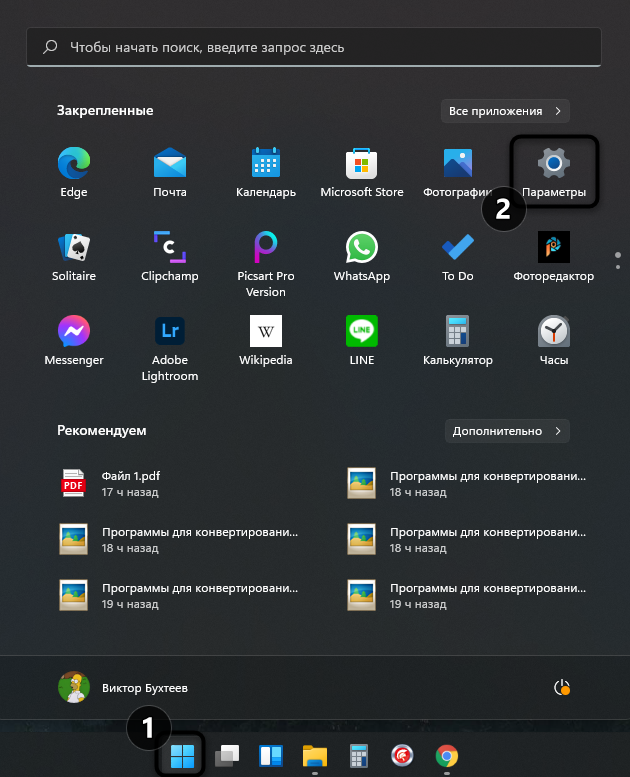
Task: Open middle right recommended image 18 ч назад
Action: click(466, 540)
